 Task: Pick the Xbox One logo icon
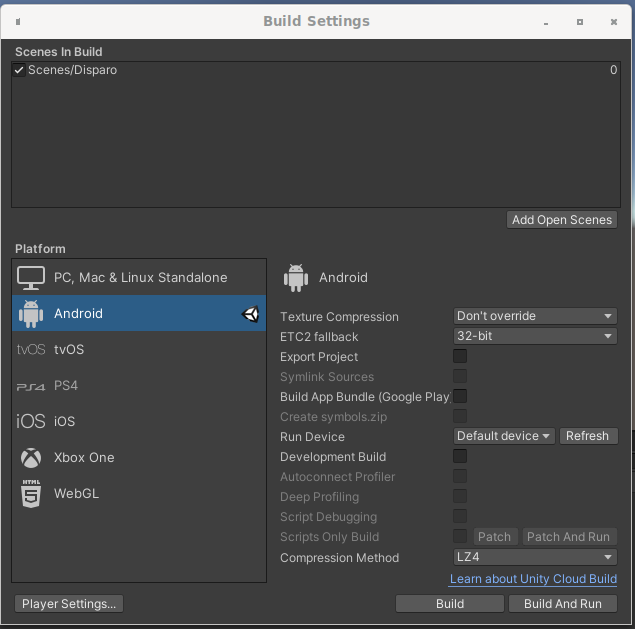coord(31,458)
